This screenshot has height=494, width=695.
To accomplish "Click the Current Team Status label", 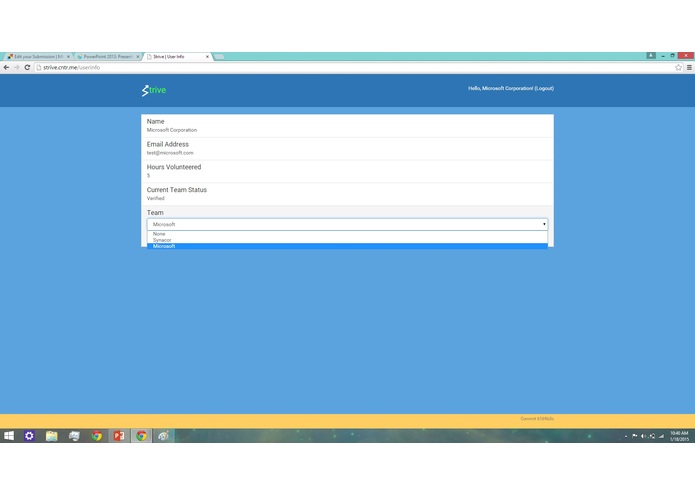I will pos(176,190).
